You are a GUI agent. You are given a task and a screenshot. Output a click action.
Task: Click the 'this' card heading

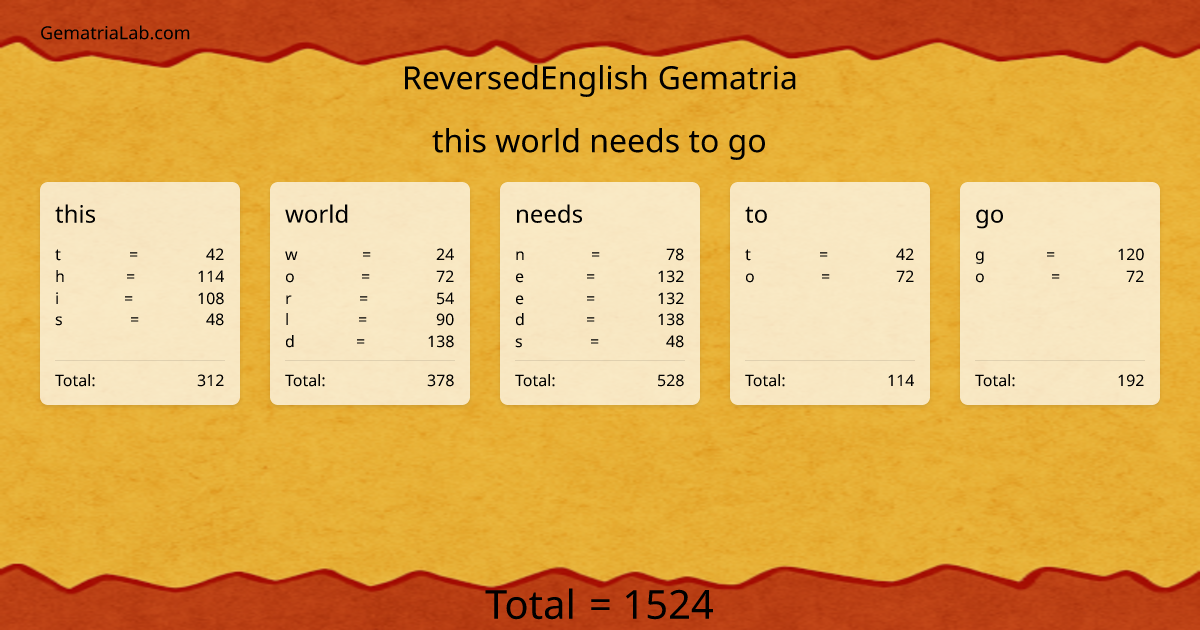coord(76,214)
